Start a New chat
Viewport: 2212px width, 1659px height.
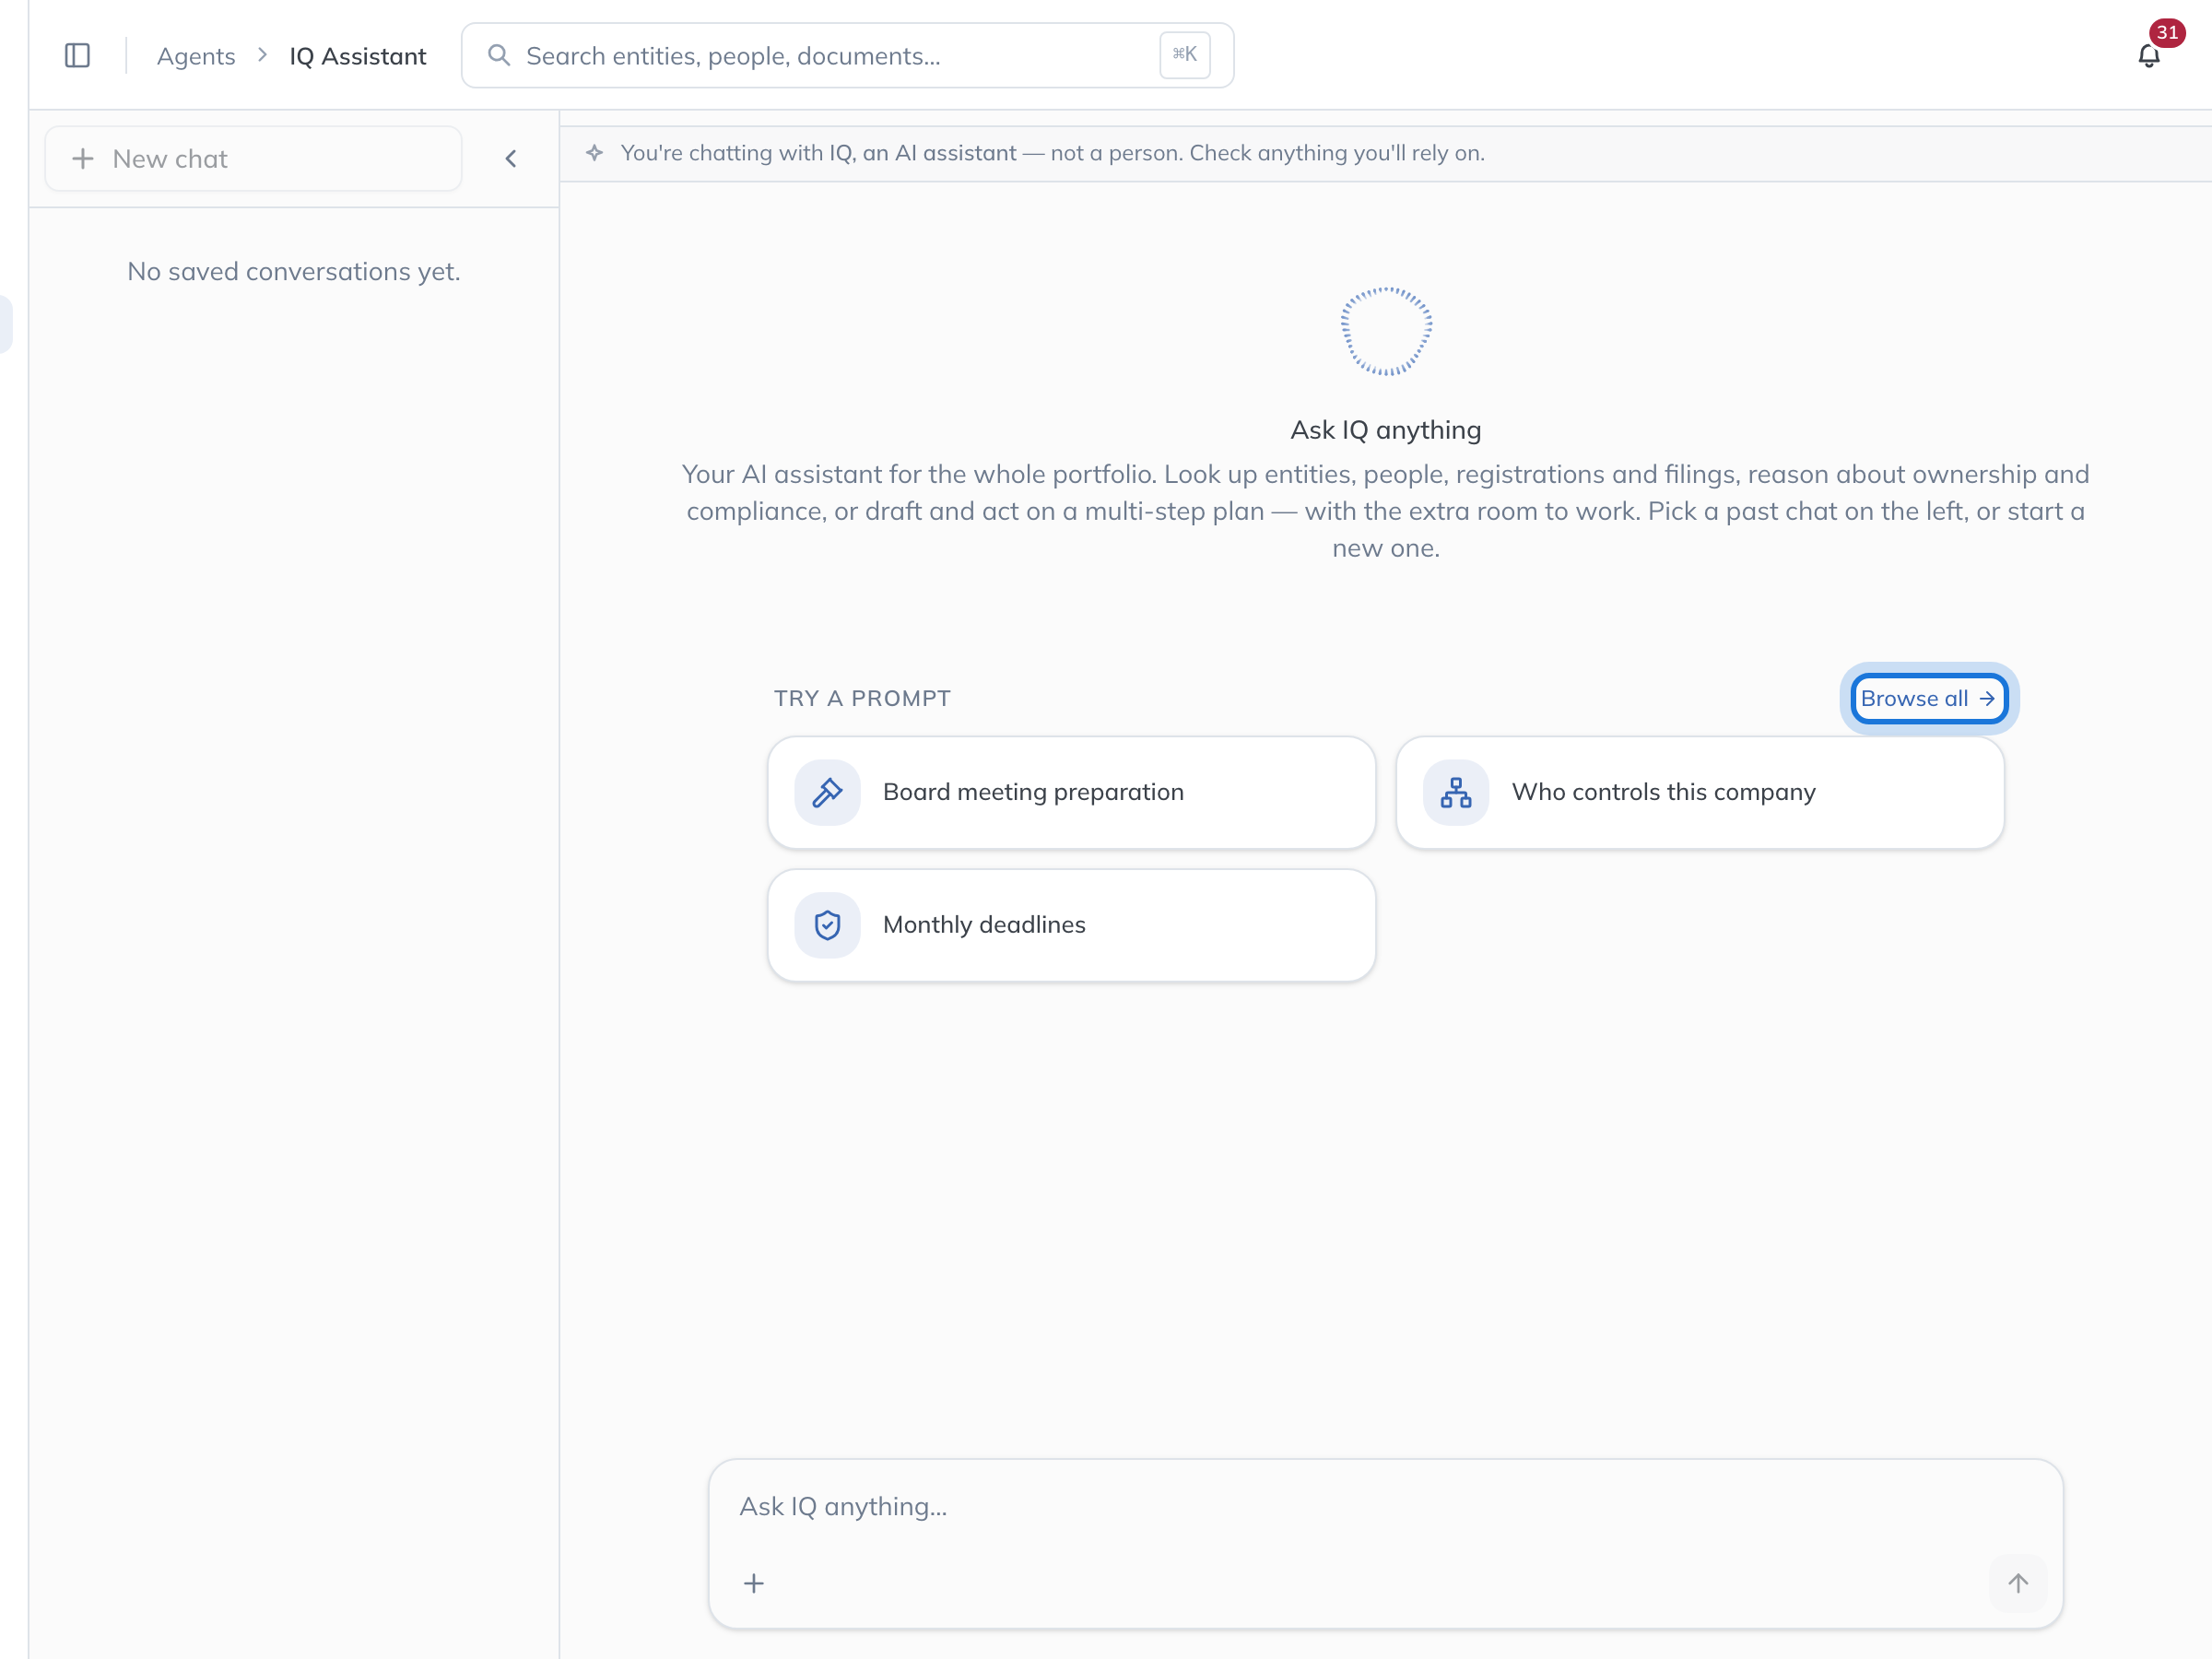point(253,159)
